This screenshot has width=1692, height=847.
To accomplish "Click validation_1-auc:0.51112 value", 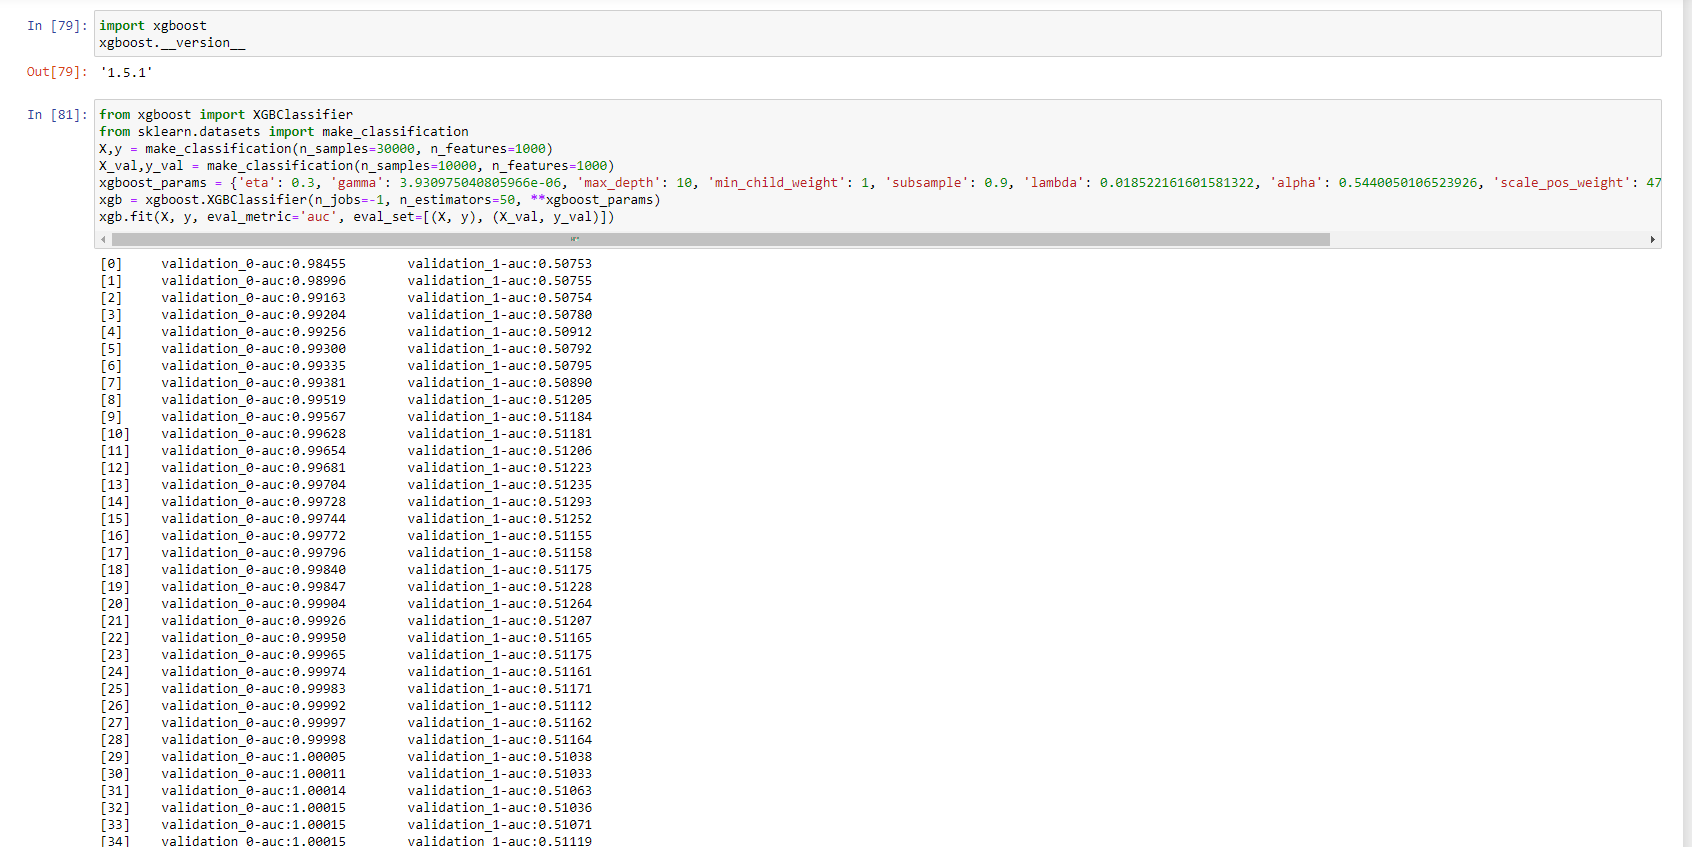I will point(500,706).
